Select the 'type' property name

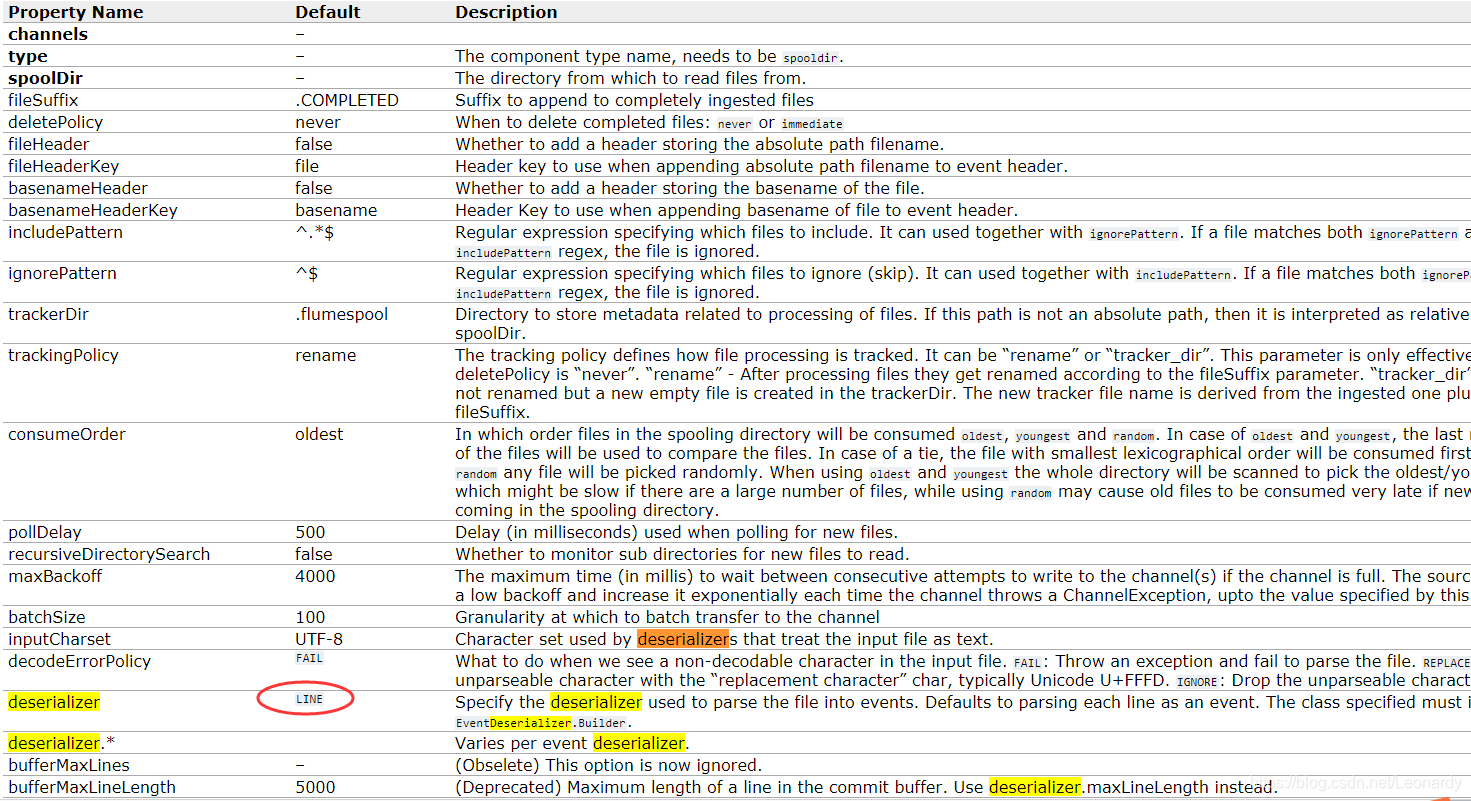click(28, 57)
